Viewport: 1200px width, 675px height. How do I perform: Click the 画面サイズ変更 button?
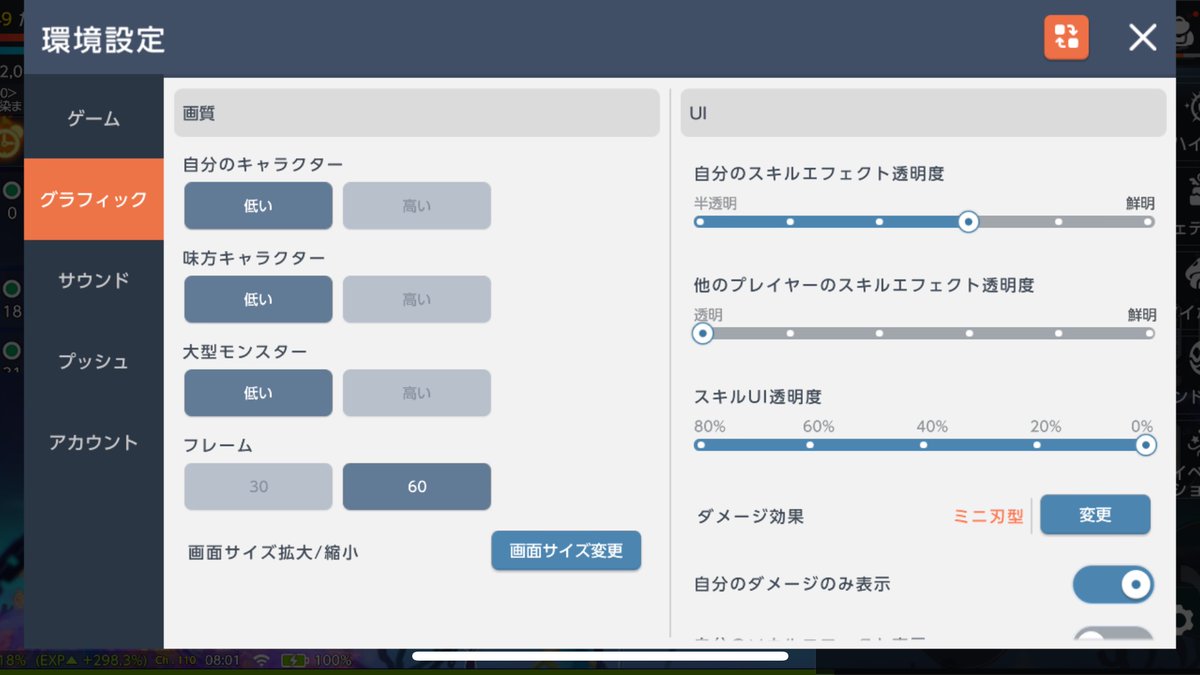[x=566, y=550]
